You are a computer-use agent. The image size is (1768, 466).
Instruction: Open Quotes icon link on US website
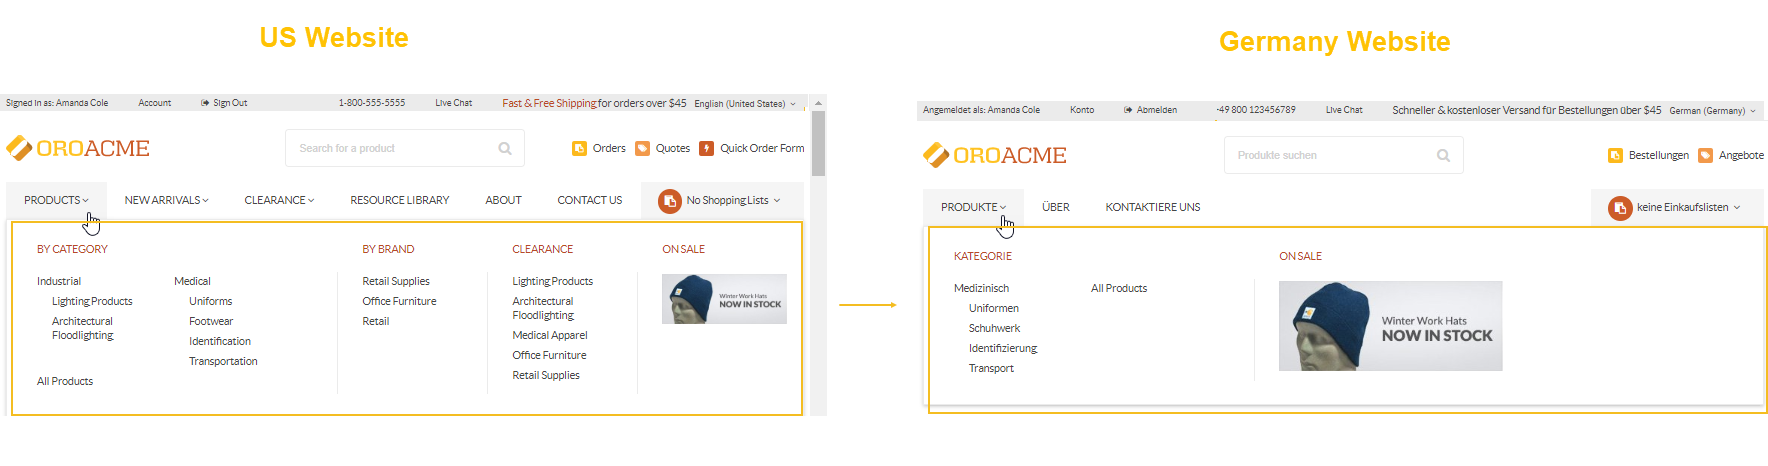click(x=642, y=148)
